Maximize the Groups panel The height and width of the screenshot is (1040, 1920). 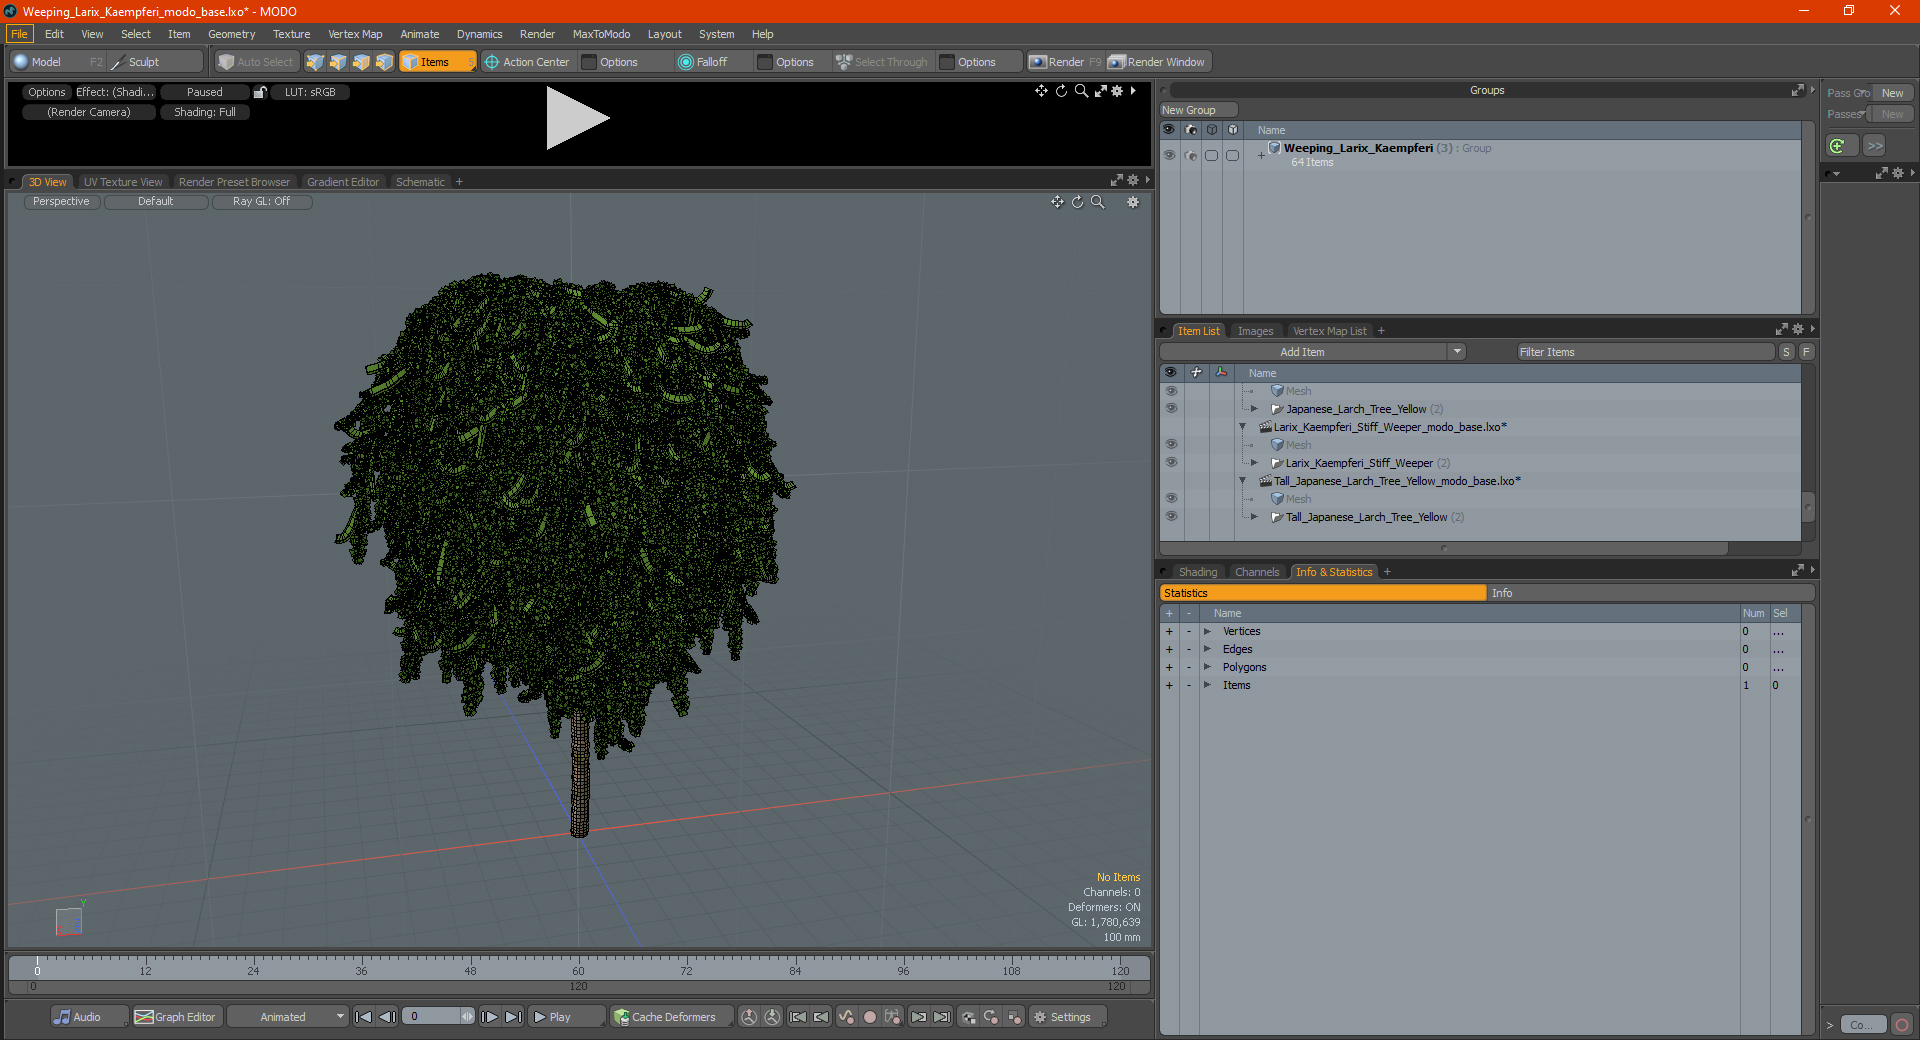pos(1797,90)
